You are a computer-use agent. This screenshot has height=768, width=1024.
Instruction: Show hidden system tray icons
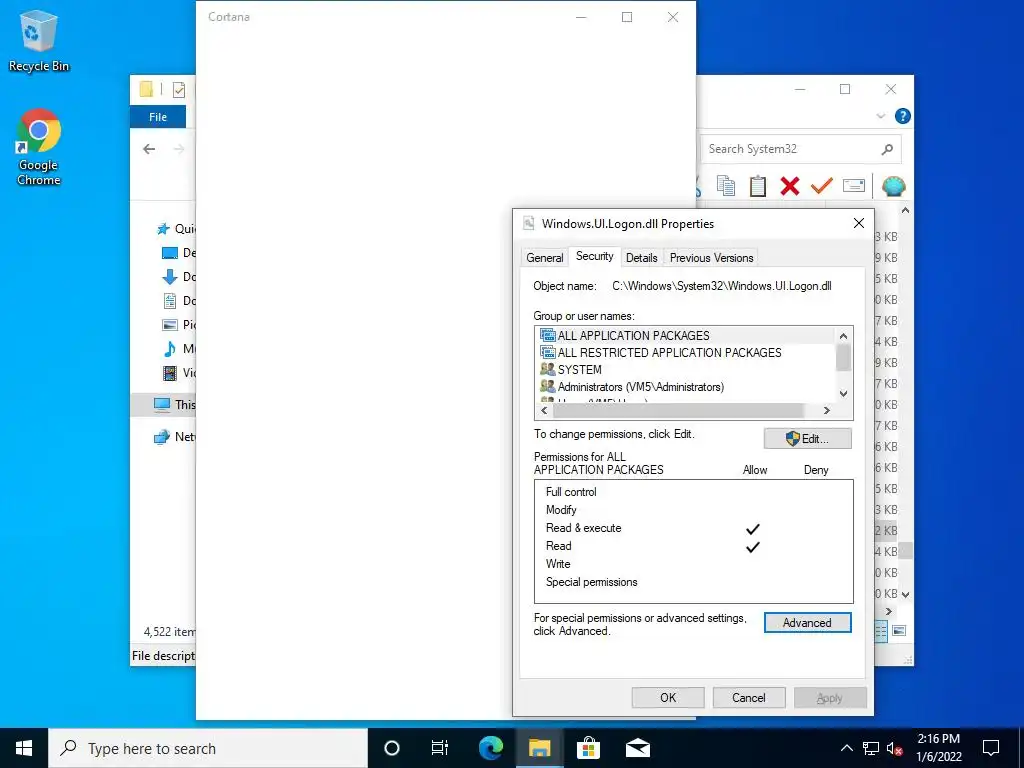846,748
